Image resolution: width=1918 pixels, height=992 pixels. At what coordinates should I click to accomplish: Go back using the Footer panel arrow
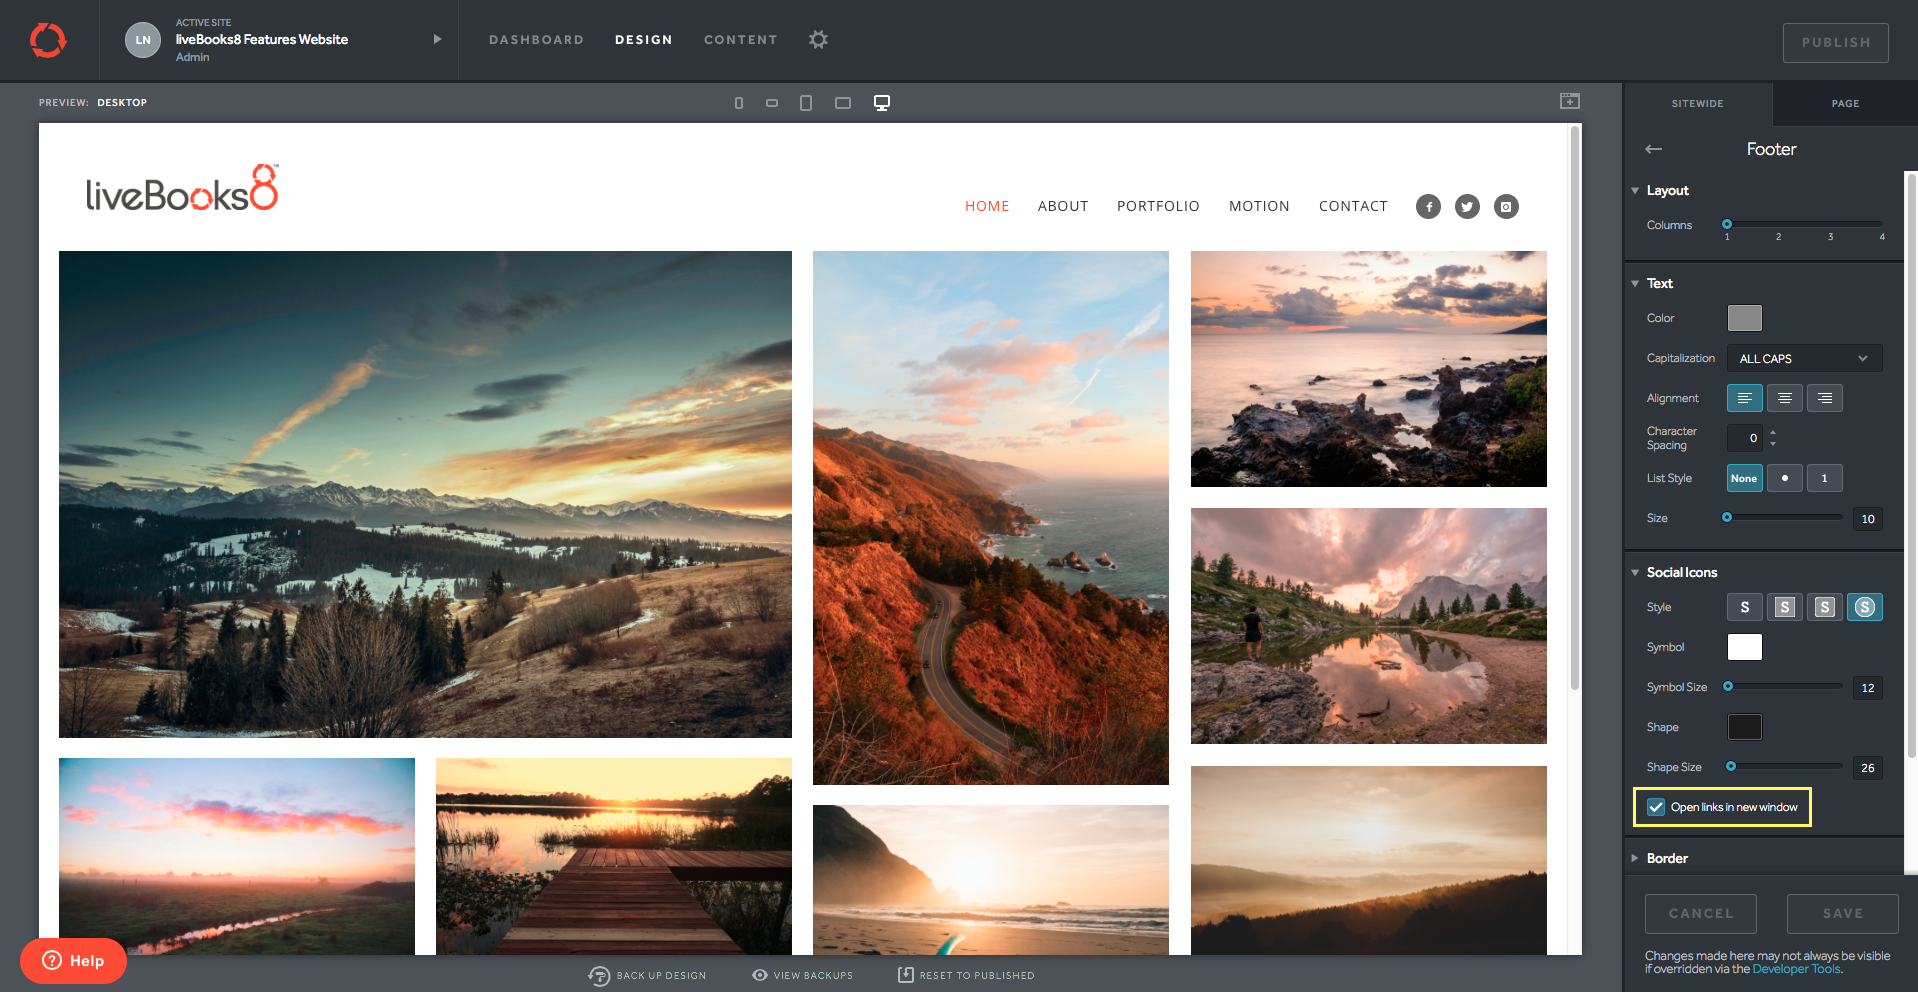1654,149
